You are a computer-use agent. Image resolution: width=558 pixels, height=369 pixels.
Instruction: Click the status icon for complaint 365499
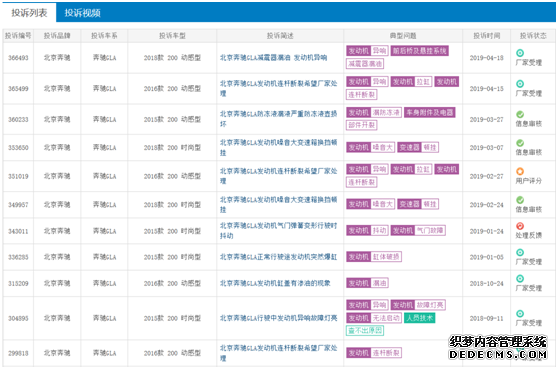520,84
